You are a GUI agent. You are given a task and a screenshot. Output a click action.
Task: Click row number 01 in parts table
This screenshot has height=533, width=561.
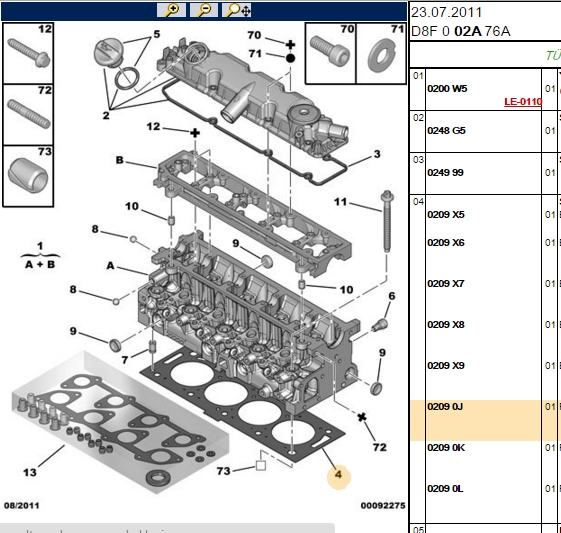click(x=418, y=76)
